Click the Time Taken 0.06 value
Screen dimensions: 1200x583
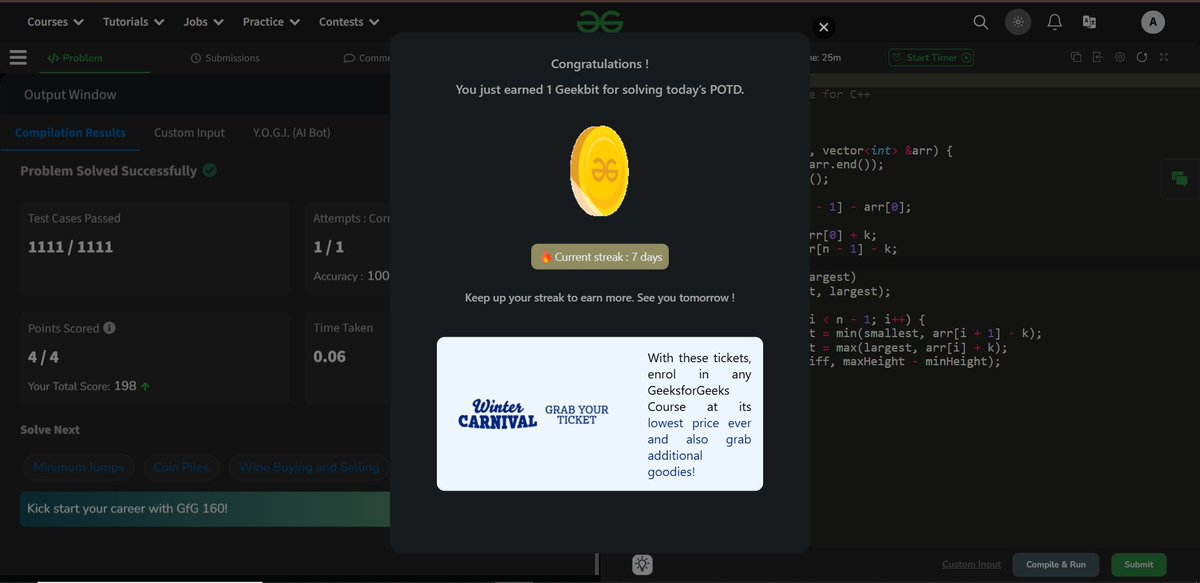click(x=329, y=357)
